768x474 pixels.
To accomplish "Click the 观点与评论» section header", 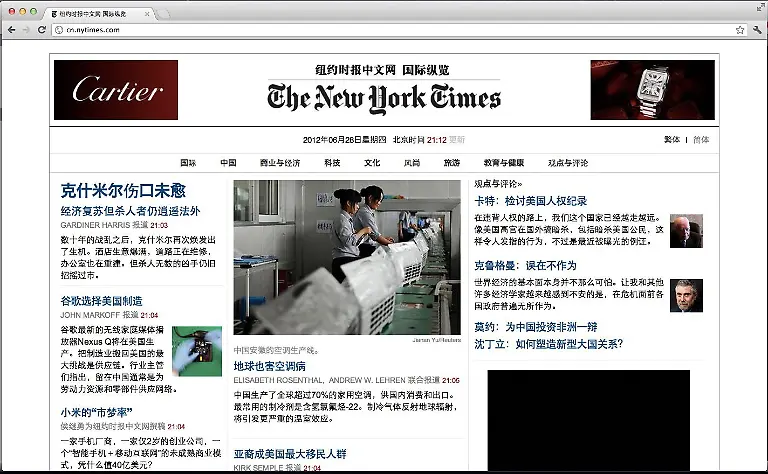I will 498,184.
